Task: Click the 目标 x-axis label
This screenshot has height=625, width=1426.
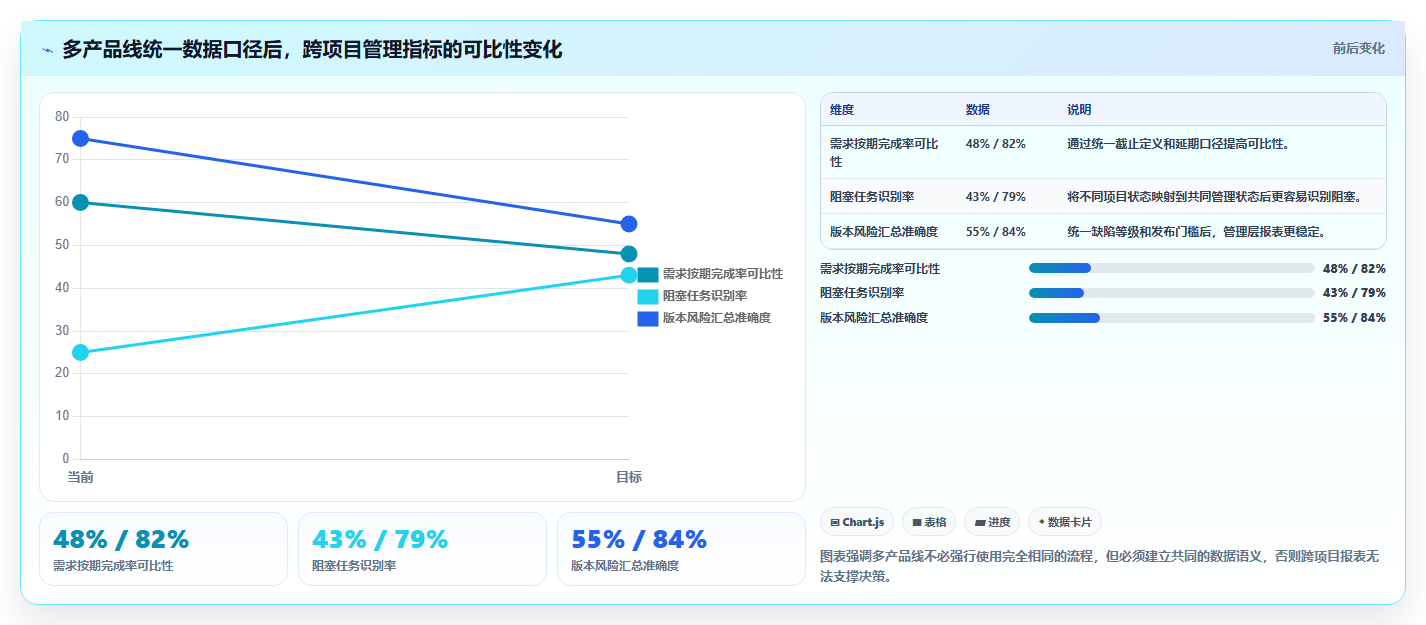Action: pyautogui.click(x=629, y=478)
